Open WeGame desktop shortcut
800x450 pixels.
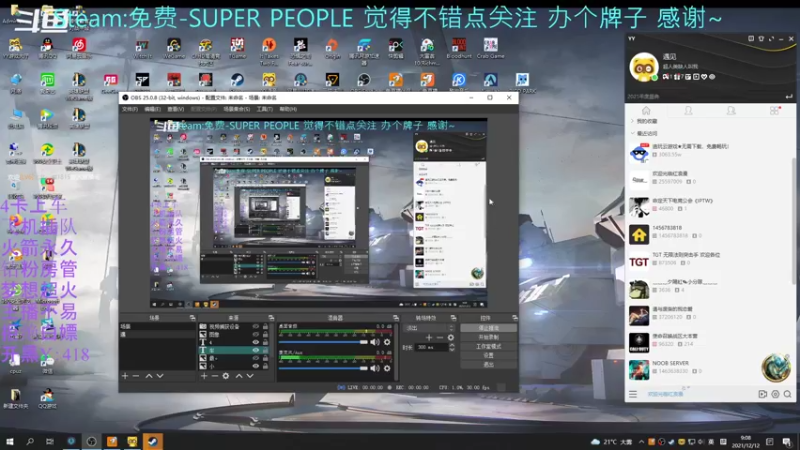click(x=174, y=48)
